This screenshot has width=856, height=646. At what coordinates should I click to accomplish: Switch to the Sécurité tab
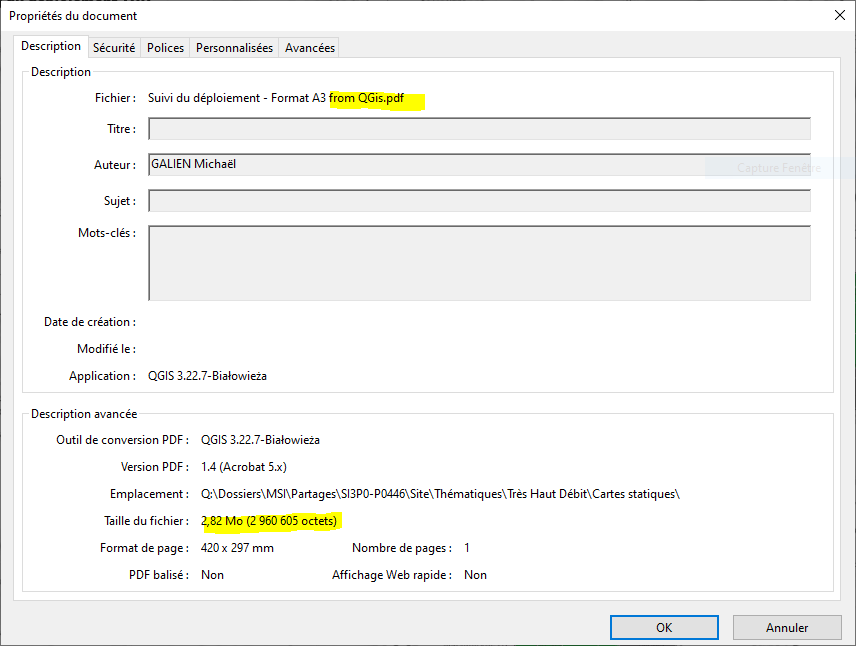(114, 46)
